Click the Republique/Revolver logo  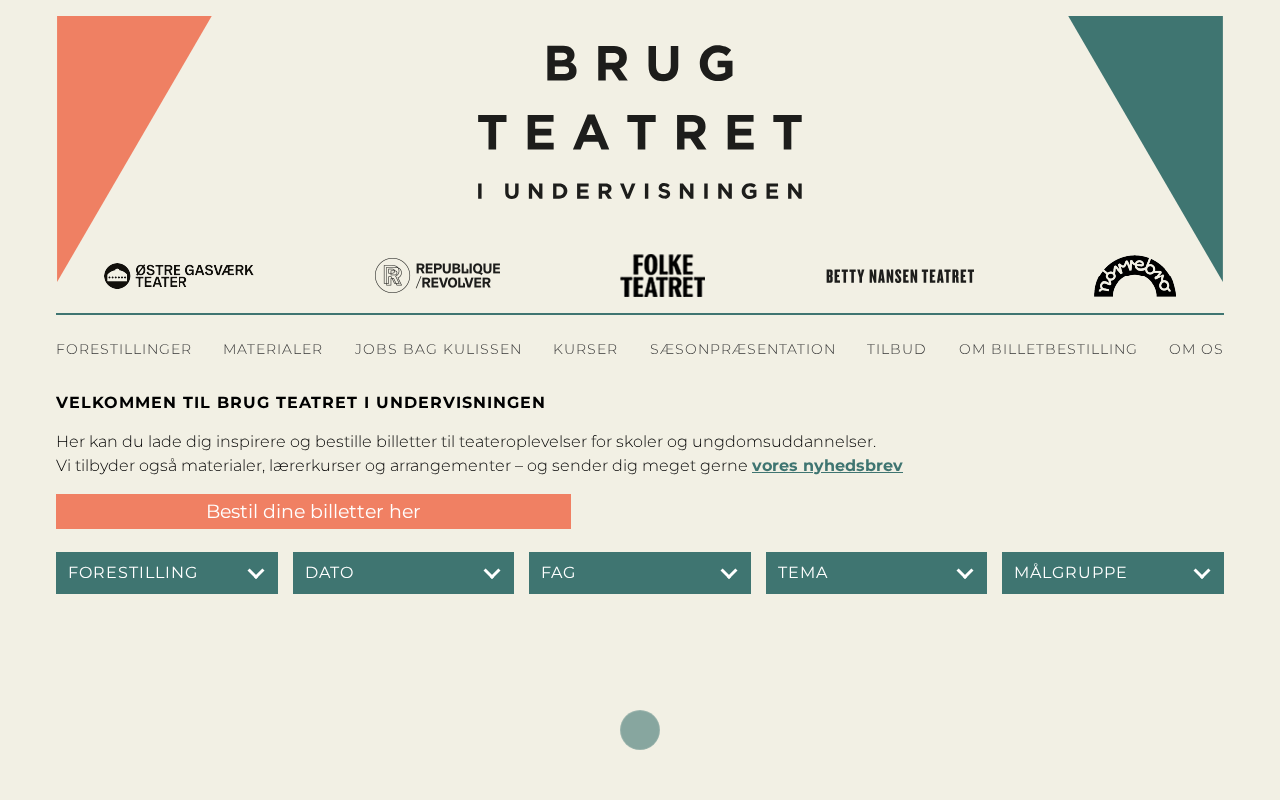point(438,275)
